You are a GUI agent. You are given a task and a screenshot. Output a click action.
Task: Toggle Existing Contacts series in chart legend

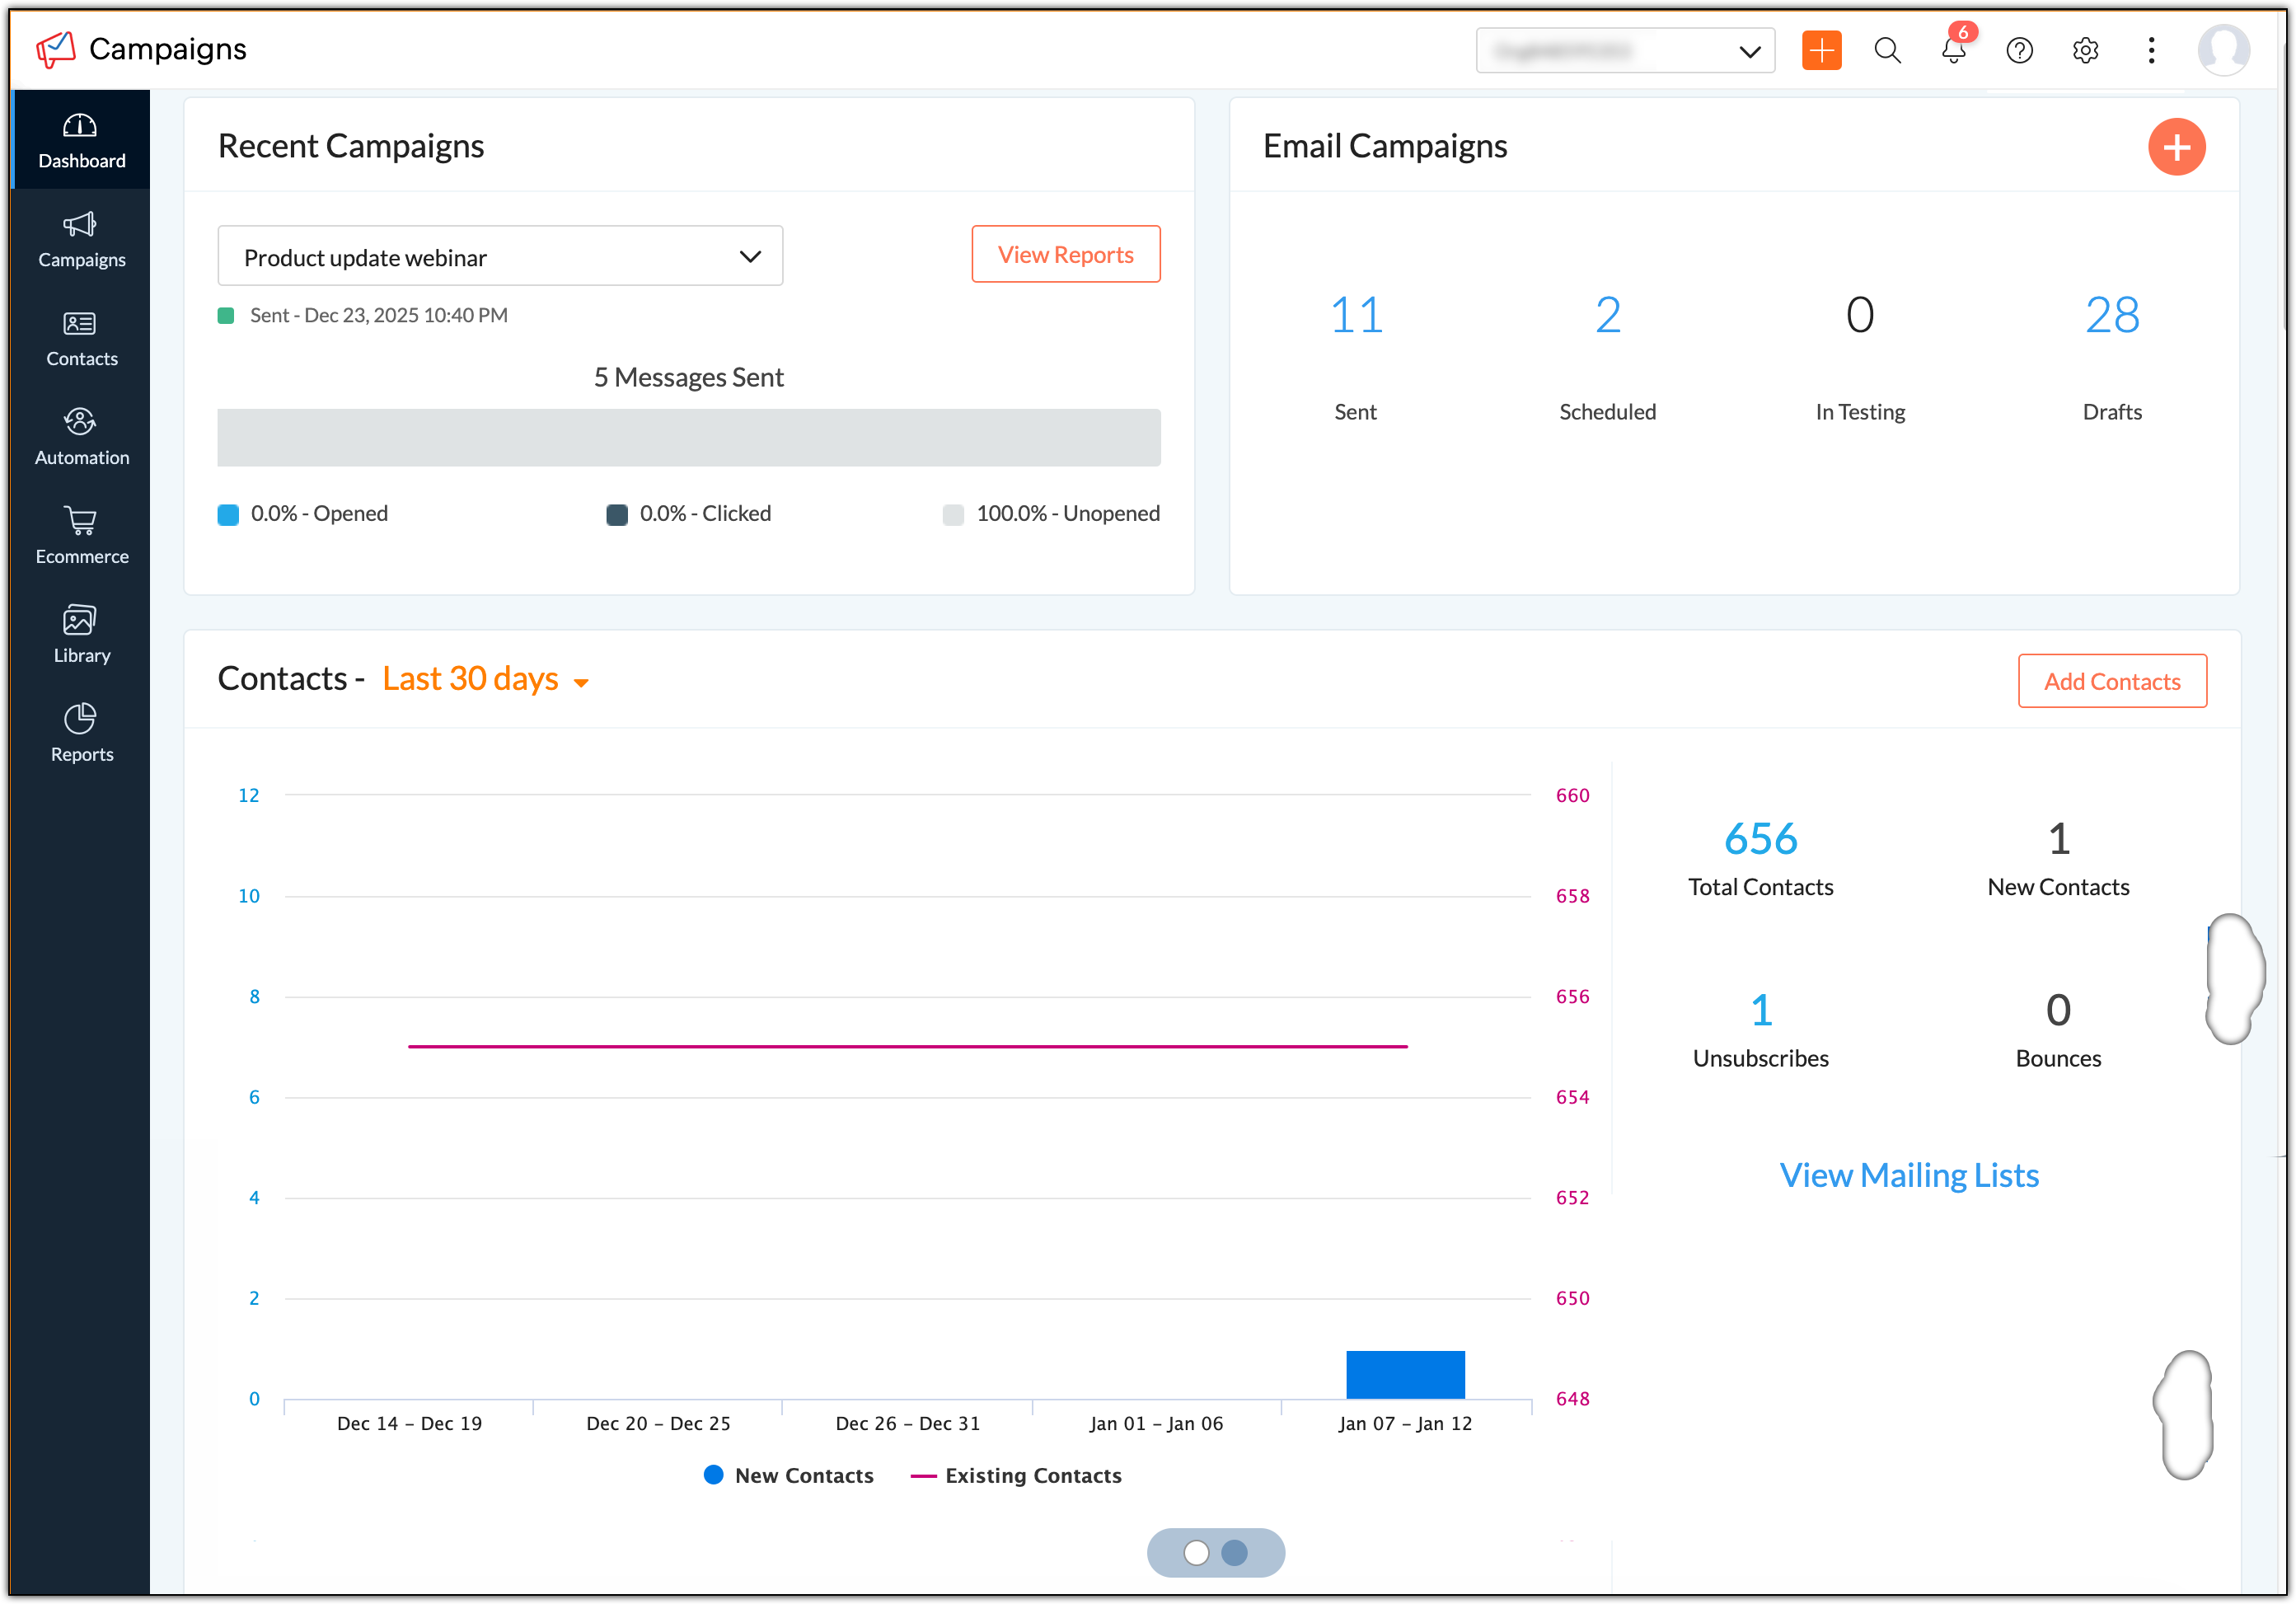1016,1475
